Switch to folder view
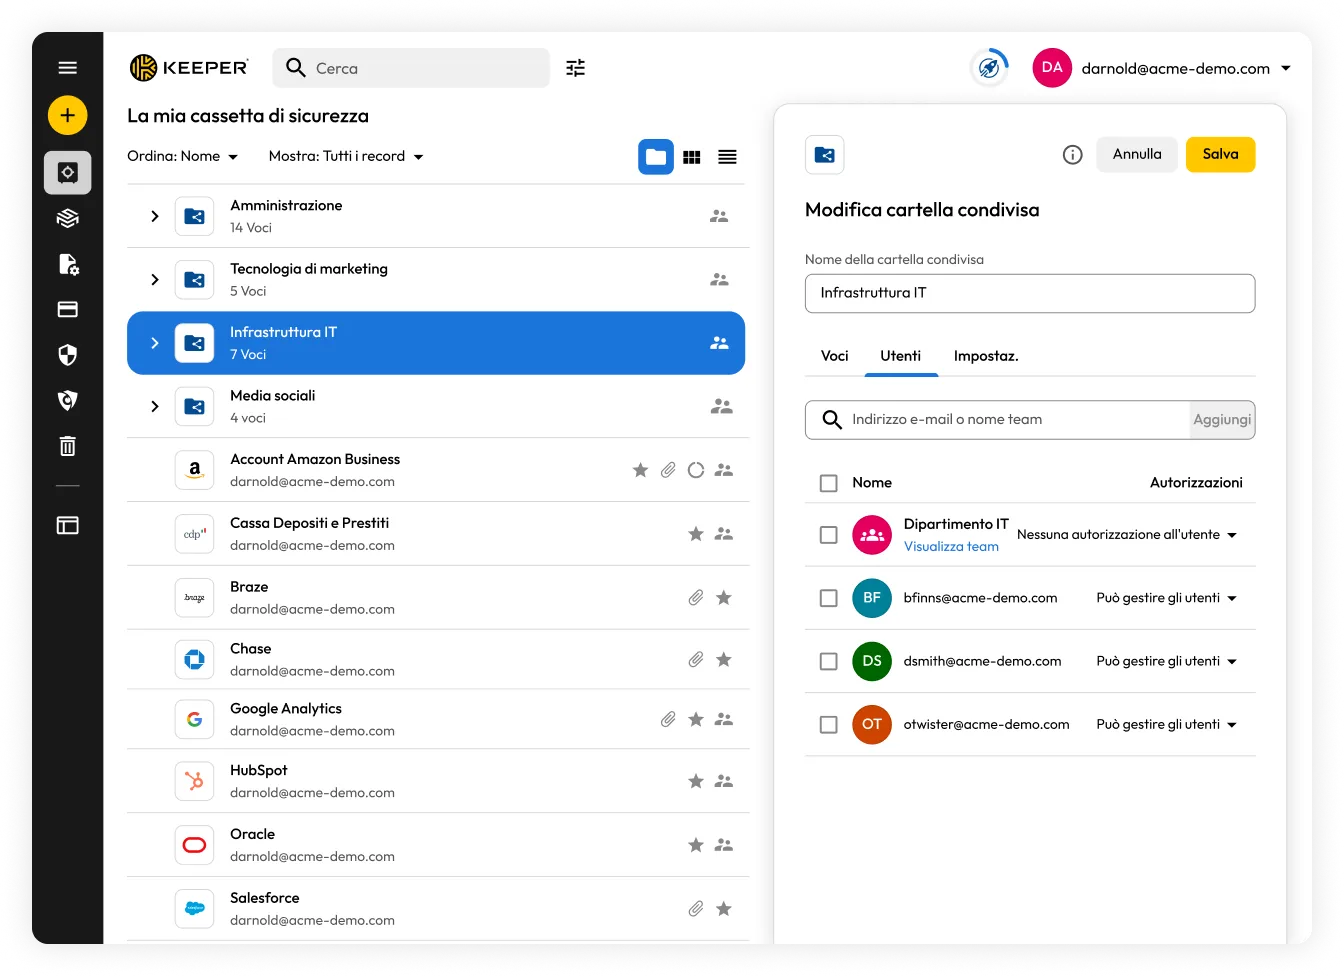 pos(656,157)
